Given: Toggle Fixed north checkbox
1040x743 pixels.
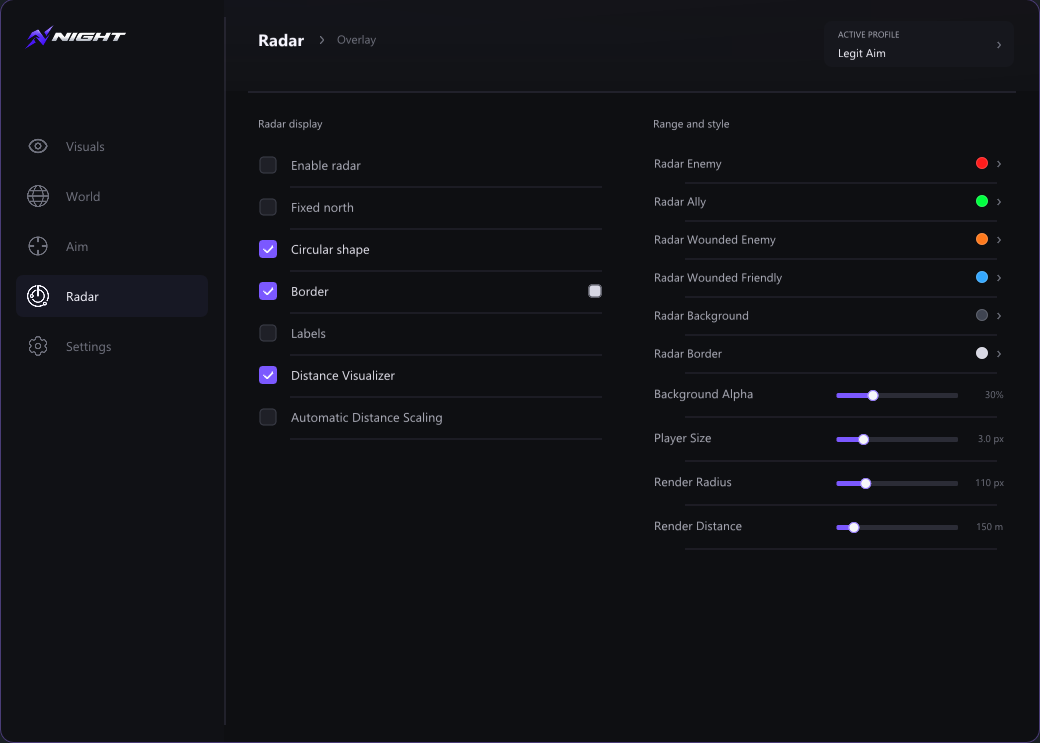Looking at the screenshot, I should pos(268,207).
